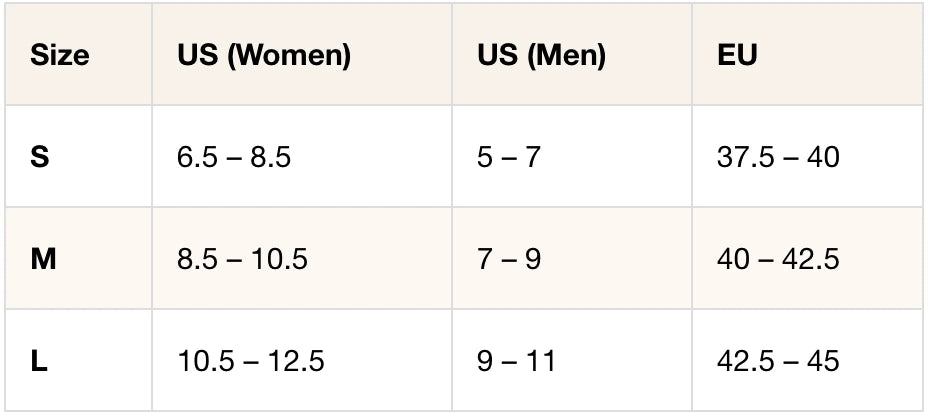Click the number 11 in the men's column
The height and width of the screenshot is (418, 930).
pyautogui.click(x=541, y=361)
